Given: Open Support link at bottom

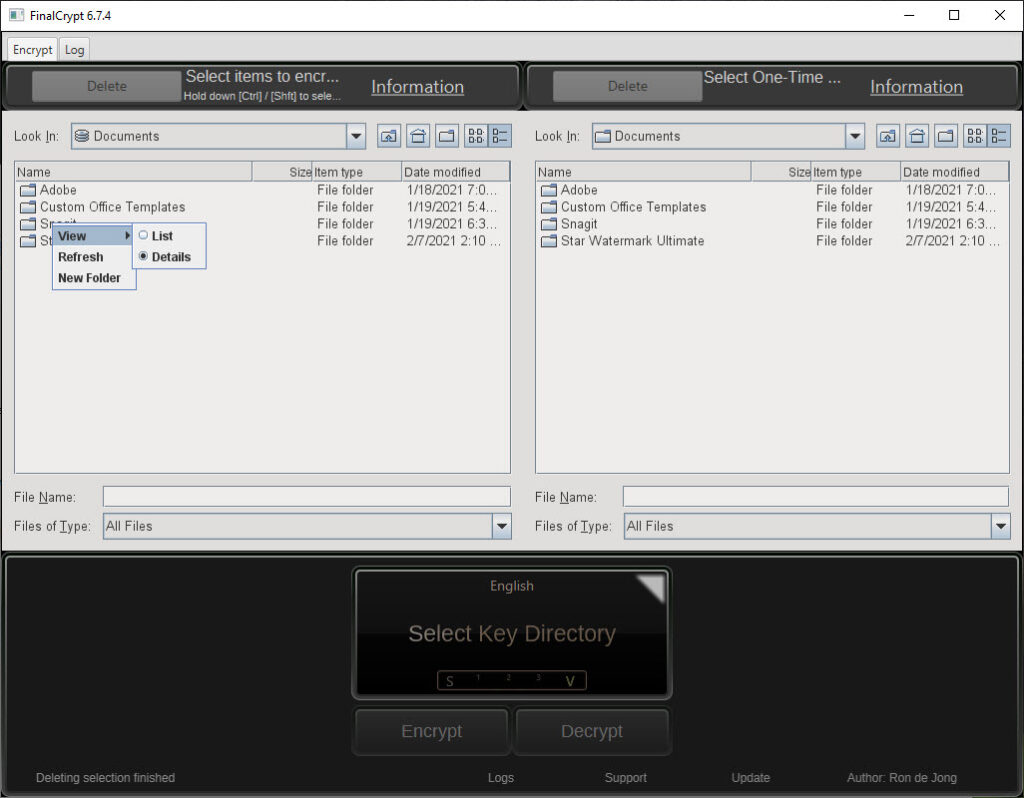Looking at the screenshot, I should tap(626, 777).
